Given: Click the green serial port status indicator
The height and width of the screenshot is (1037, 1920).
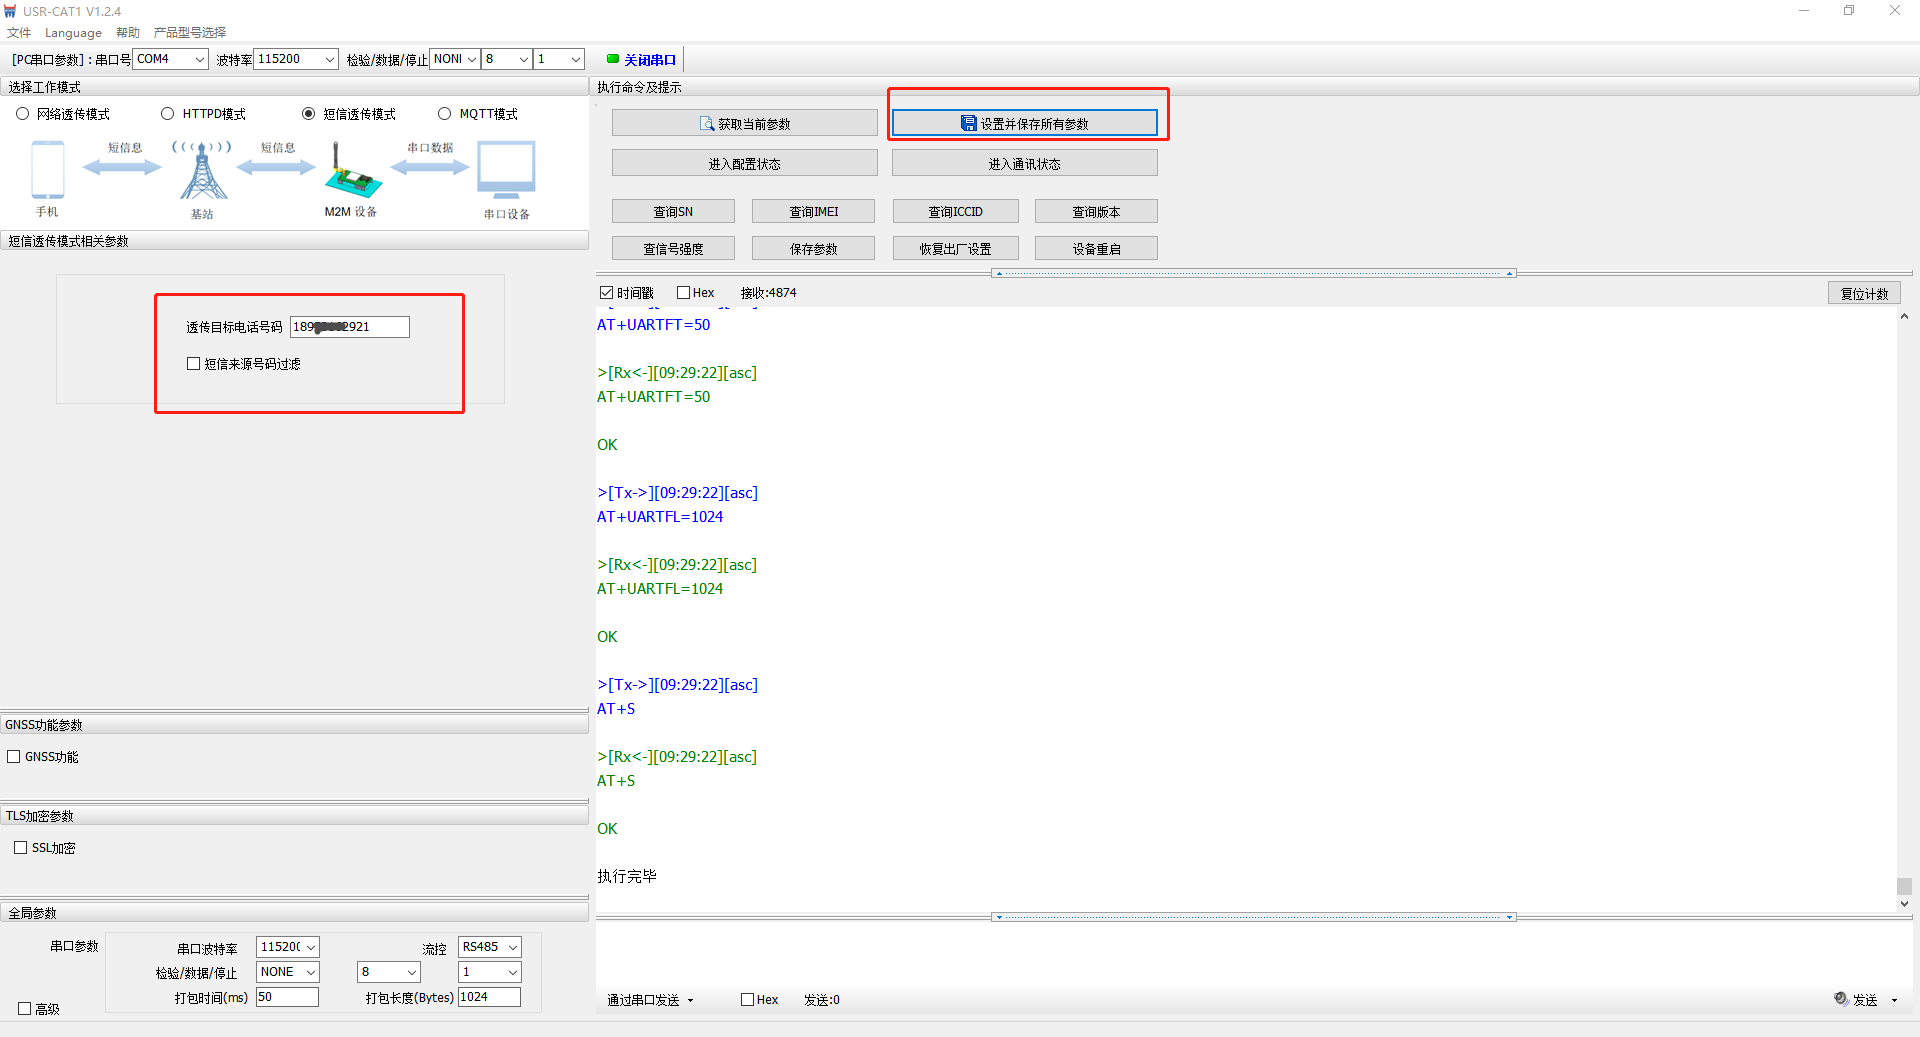Looking at the screenshot, I should click(x=613, y=59).
